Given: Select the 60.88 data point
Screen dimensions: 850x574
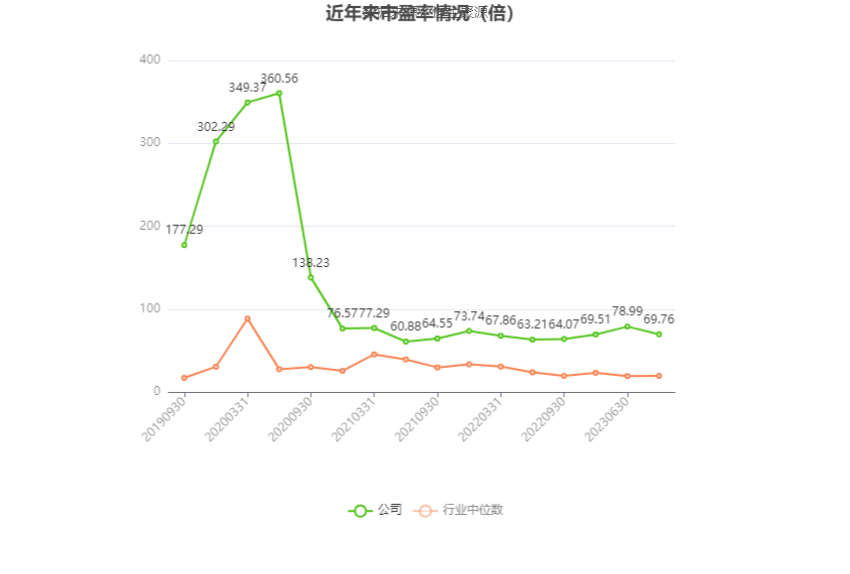Looking at the screenshot, I should pos(406,341).
